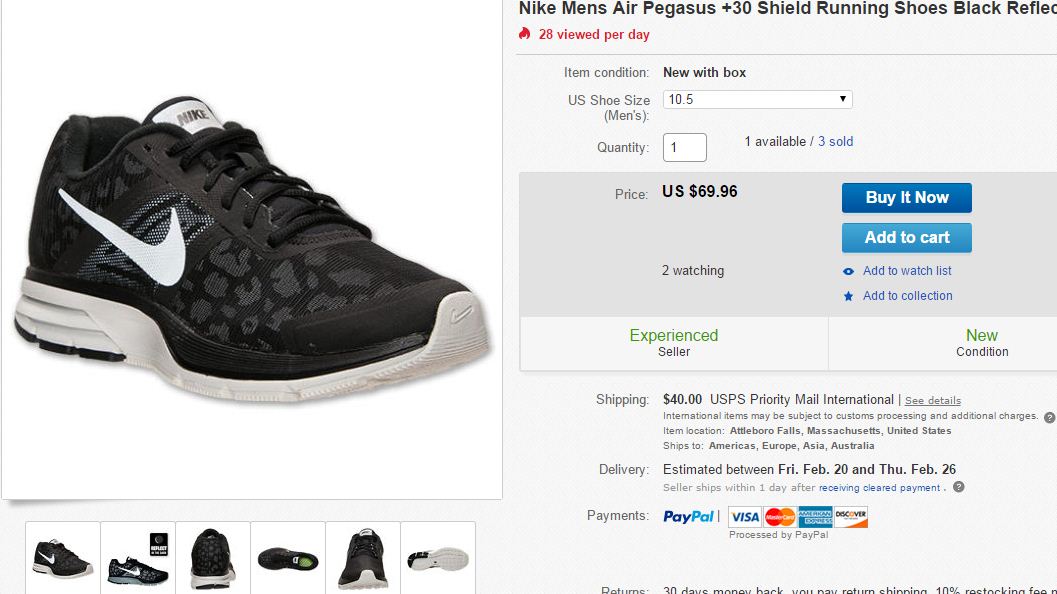Open See details shipping link
This screenshot has width=1057, height=594.
[932, 400]
